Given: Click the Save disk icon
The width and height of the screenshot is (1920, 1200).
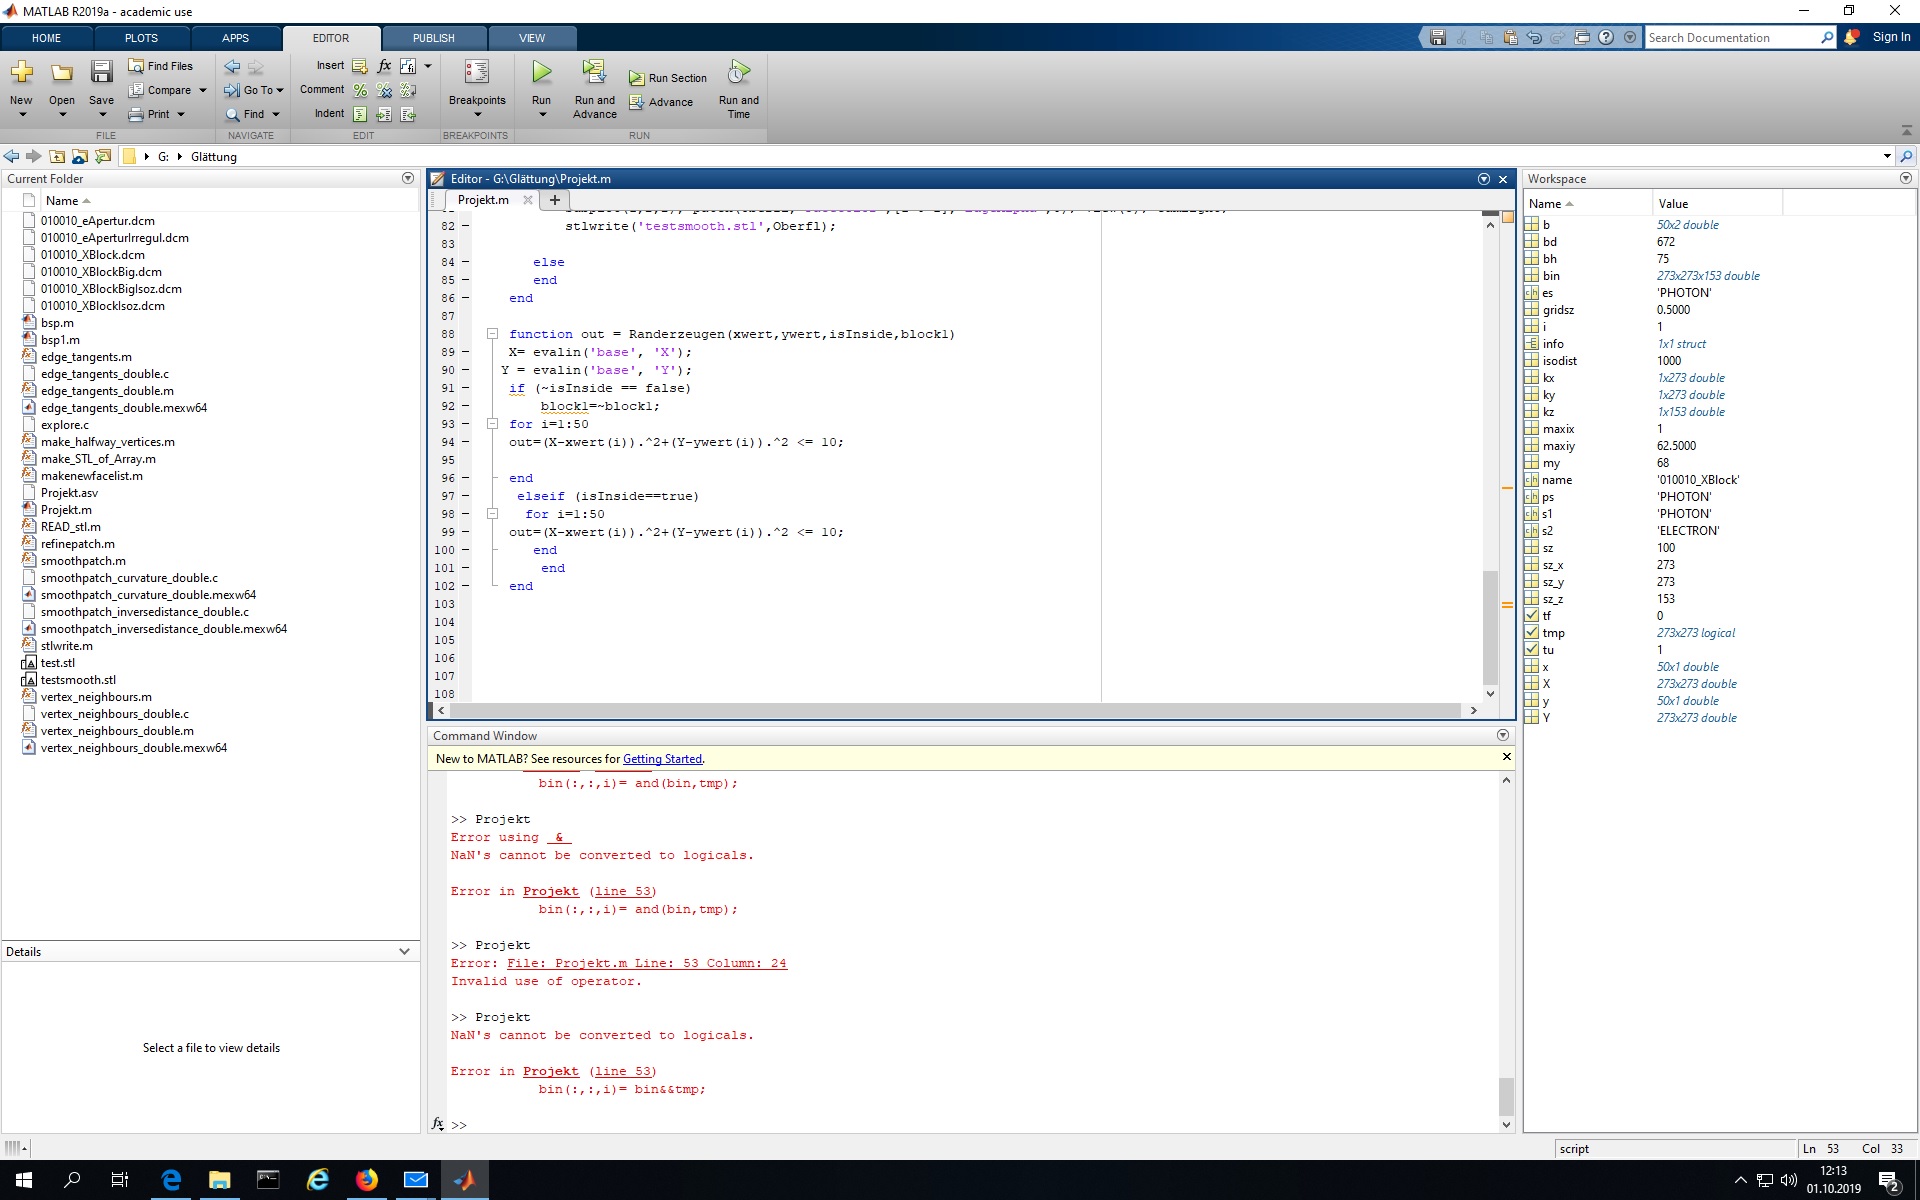Looking at the screenshot, I should click(101, 72).
